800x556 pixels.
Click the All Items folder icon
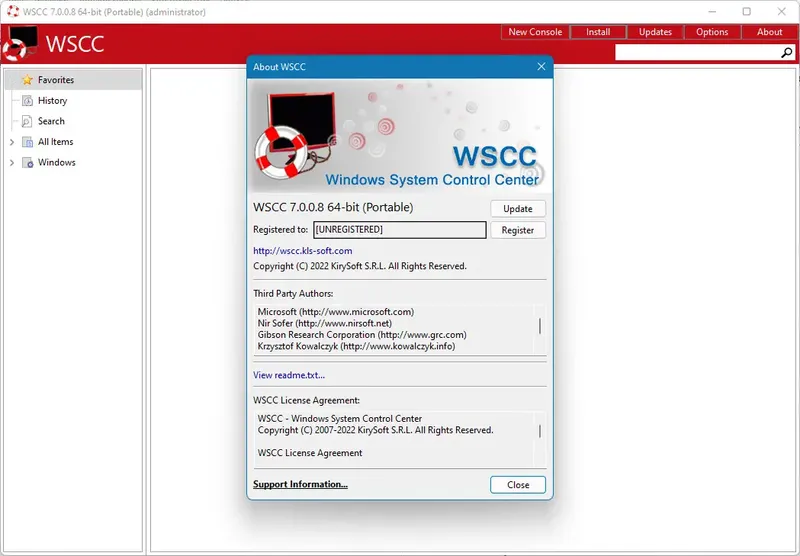[x=28, y=142]
